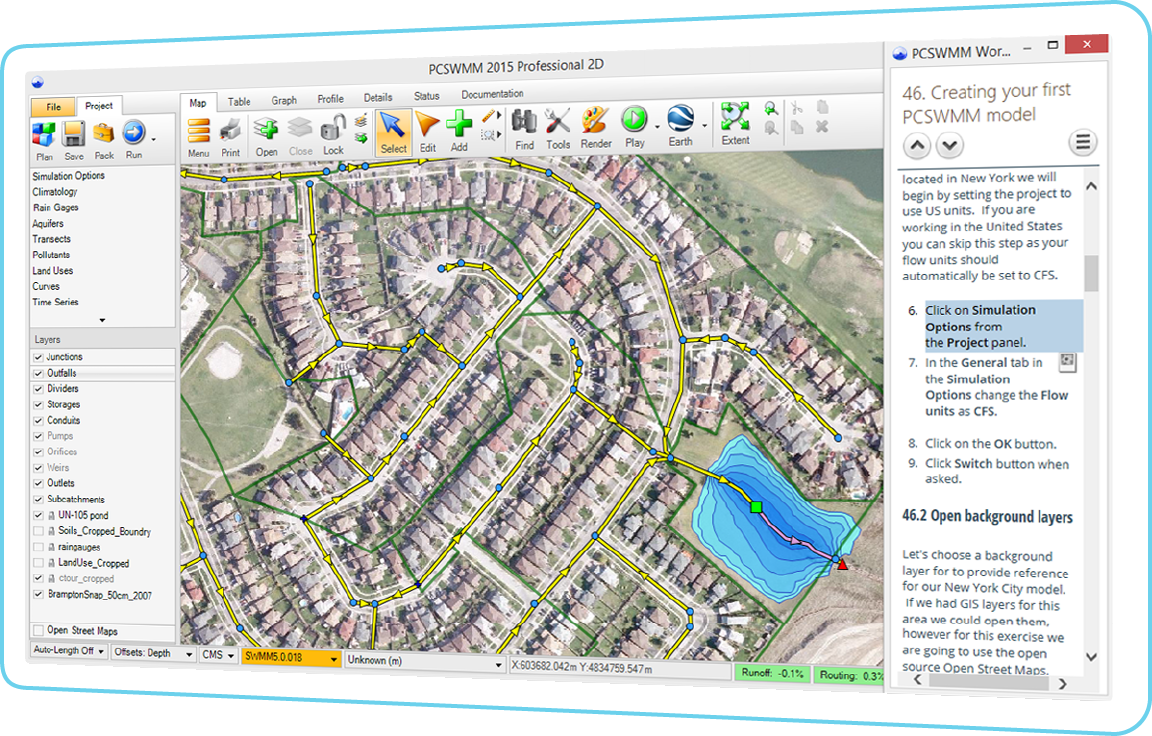Image resolution: width=1152 pixels, height=736 pixels.
Task: Switch to the Table tab
Action: (239, 100)
